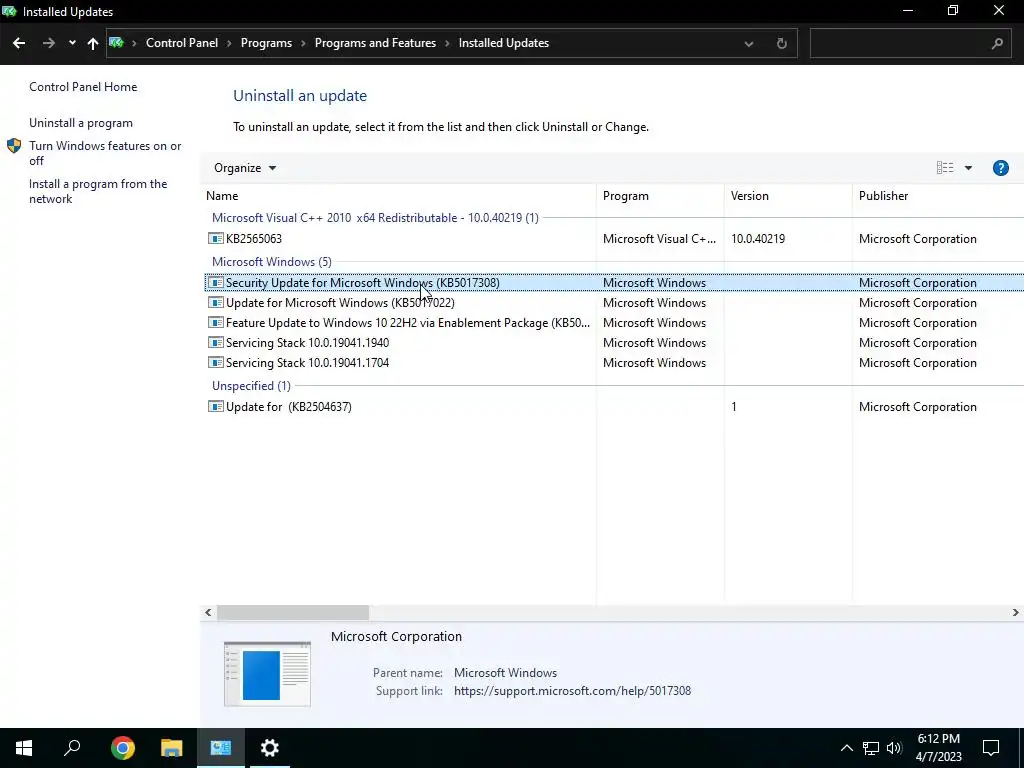Refresh the Installed Updates list
The width and height of the screenshot is (1024, 768).
(x=782, y=44)
